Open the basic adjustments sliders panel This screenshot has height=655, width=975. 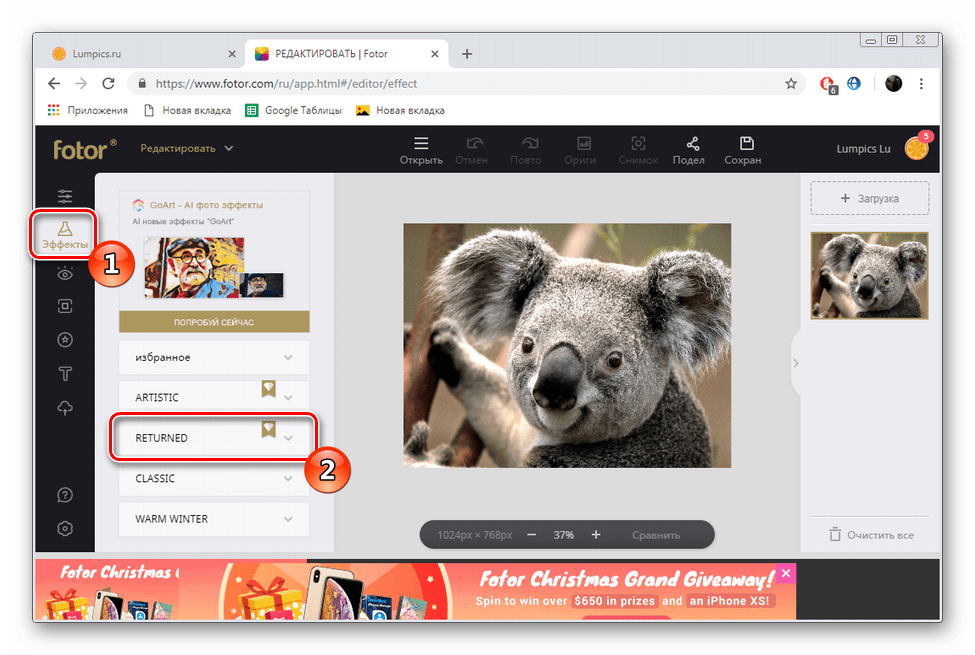(x=65, y=197)
